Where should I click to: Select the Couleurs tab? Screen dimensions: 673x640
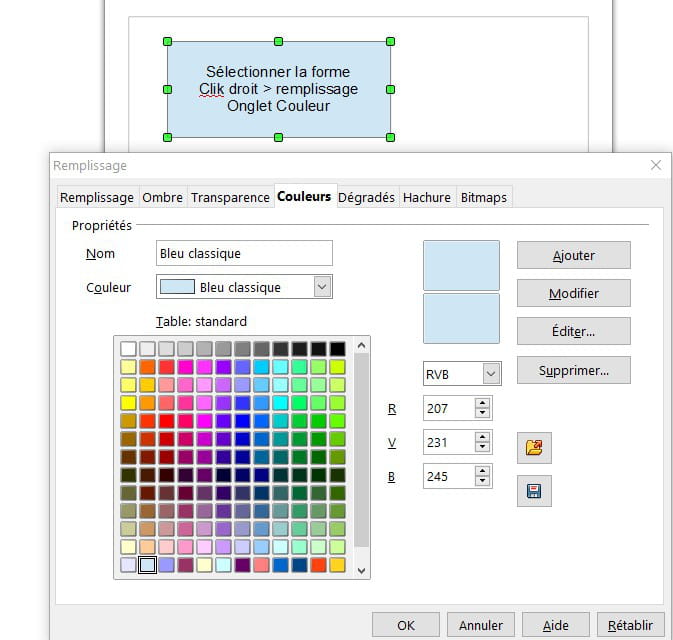point(304,197)
